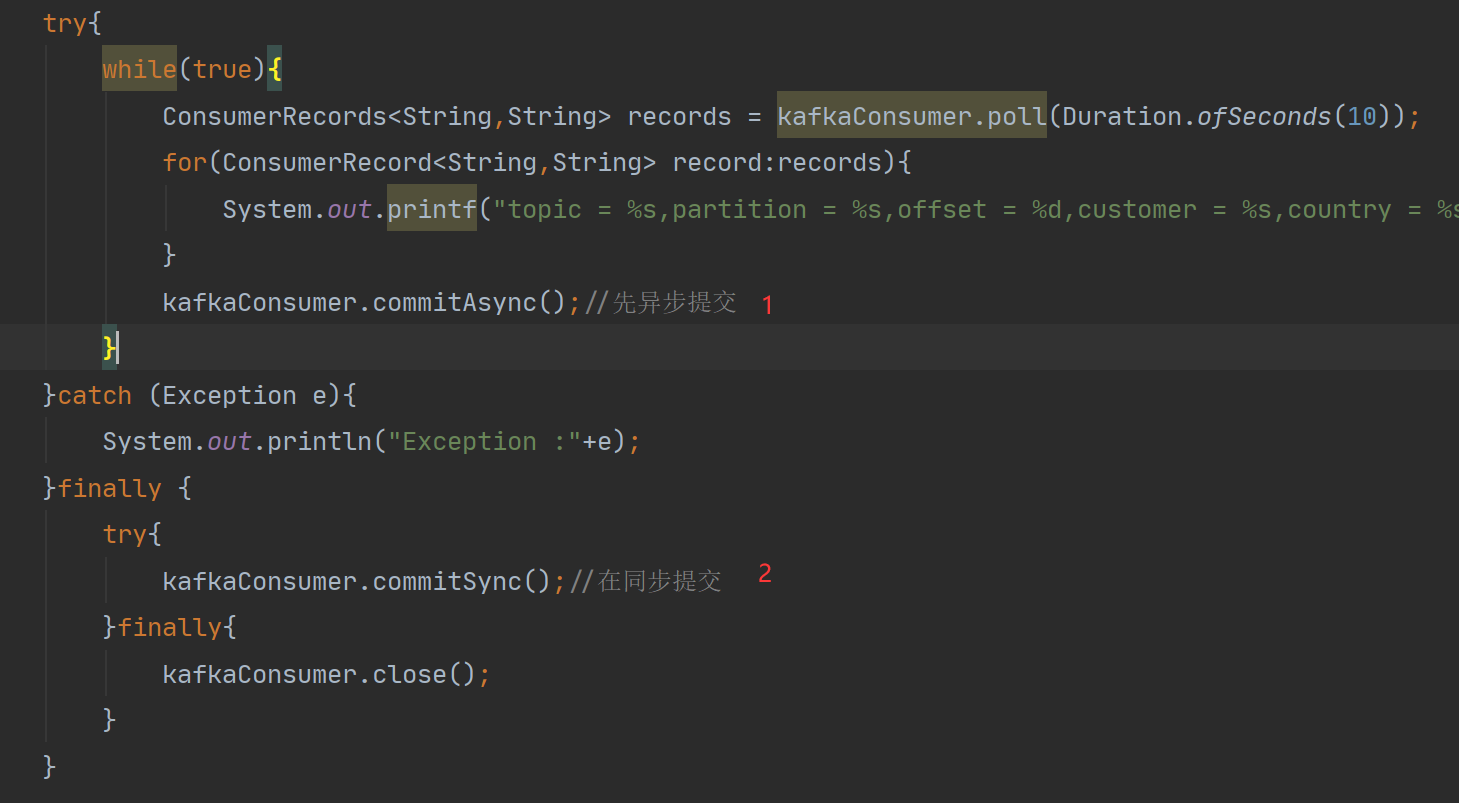Click the "for" loop keyword
The height and width of the screenshot is (803, 1459).
(x=185, y=162)
